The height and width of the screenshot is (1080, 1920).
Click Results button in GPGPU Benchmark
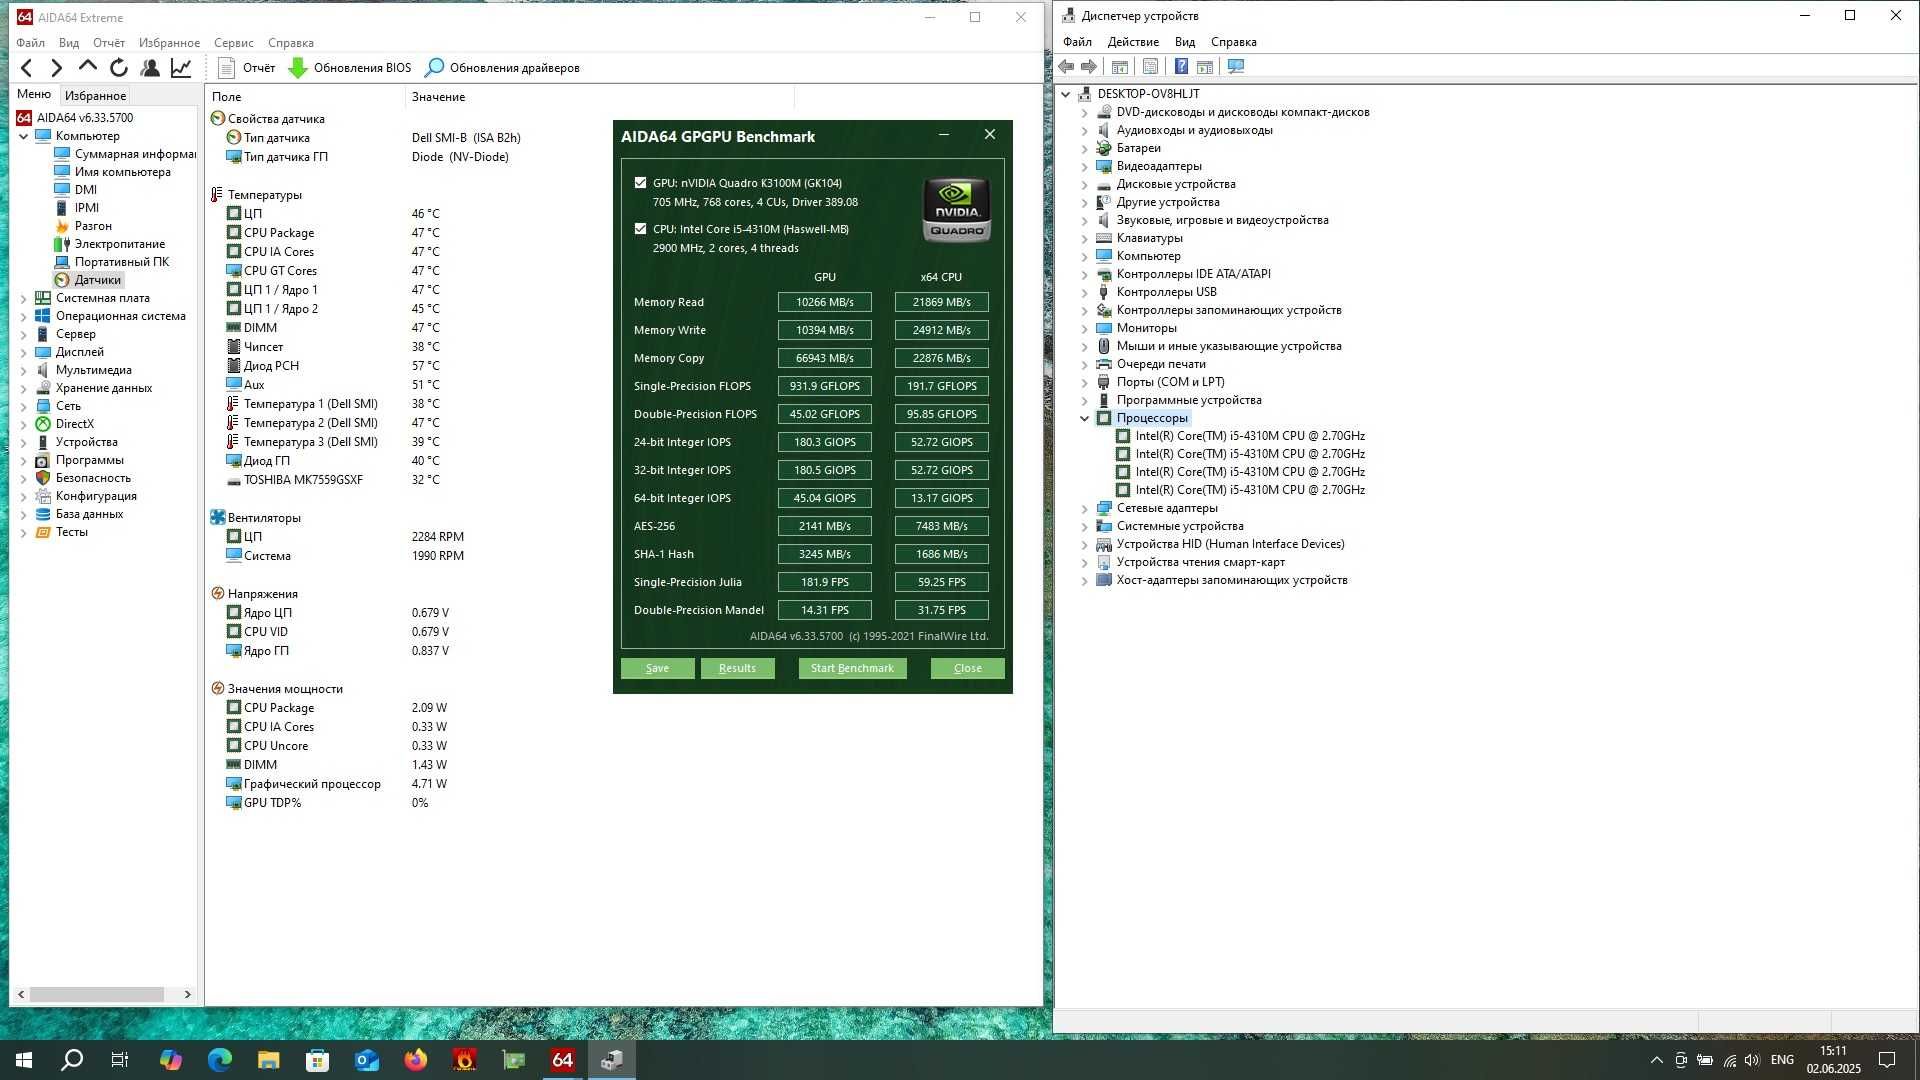pos(737,668)
